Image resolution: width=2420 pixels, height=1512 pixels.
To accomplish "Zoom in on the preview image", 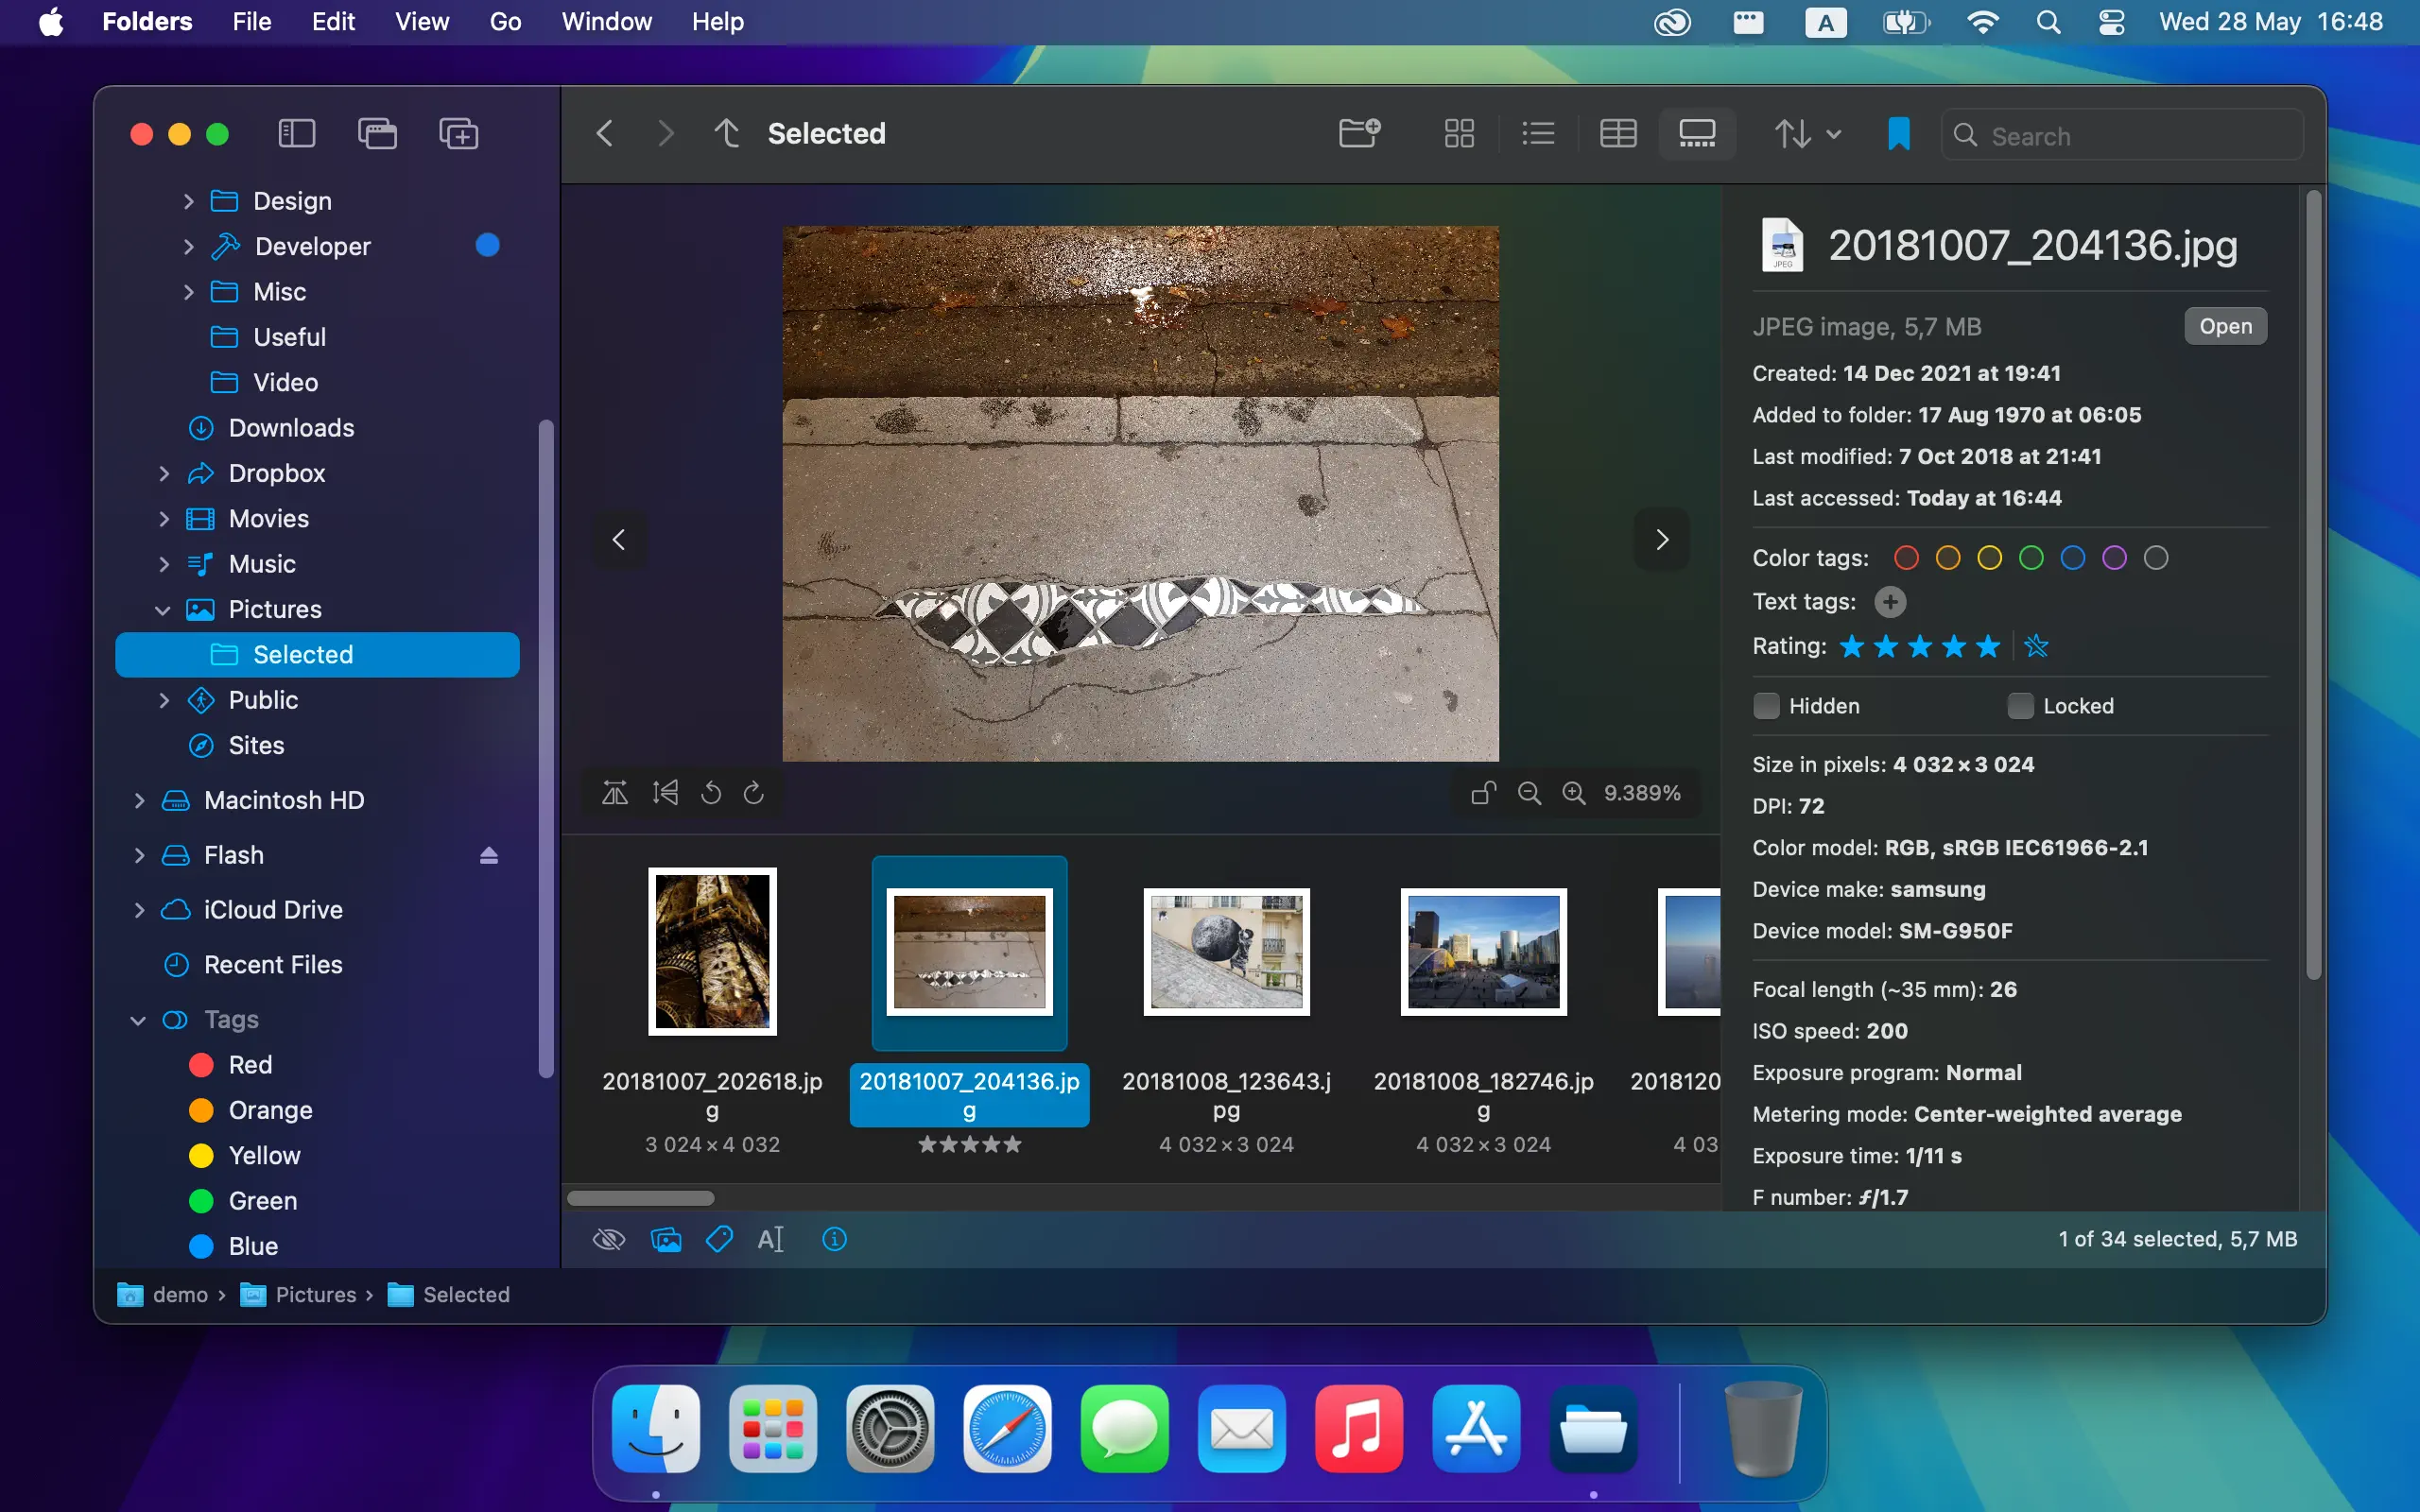I will click(1574, 793).
